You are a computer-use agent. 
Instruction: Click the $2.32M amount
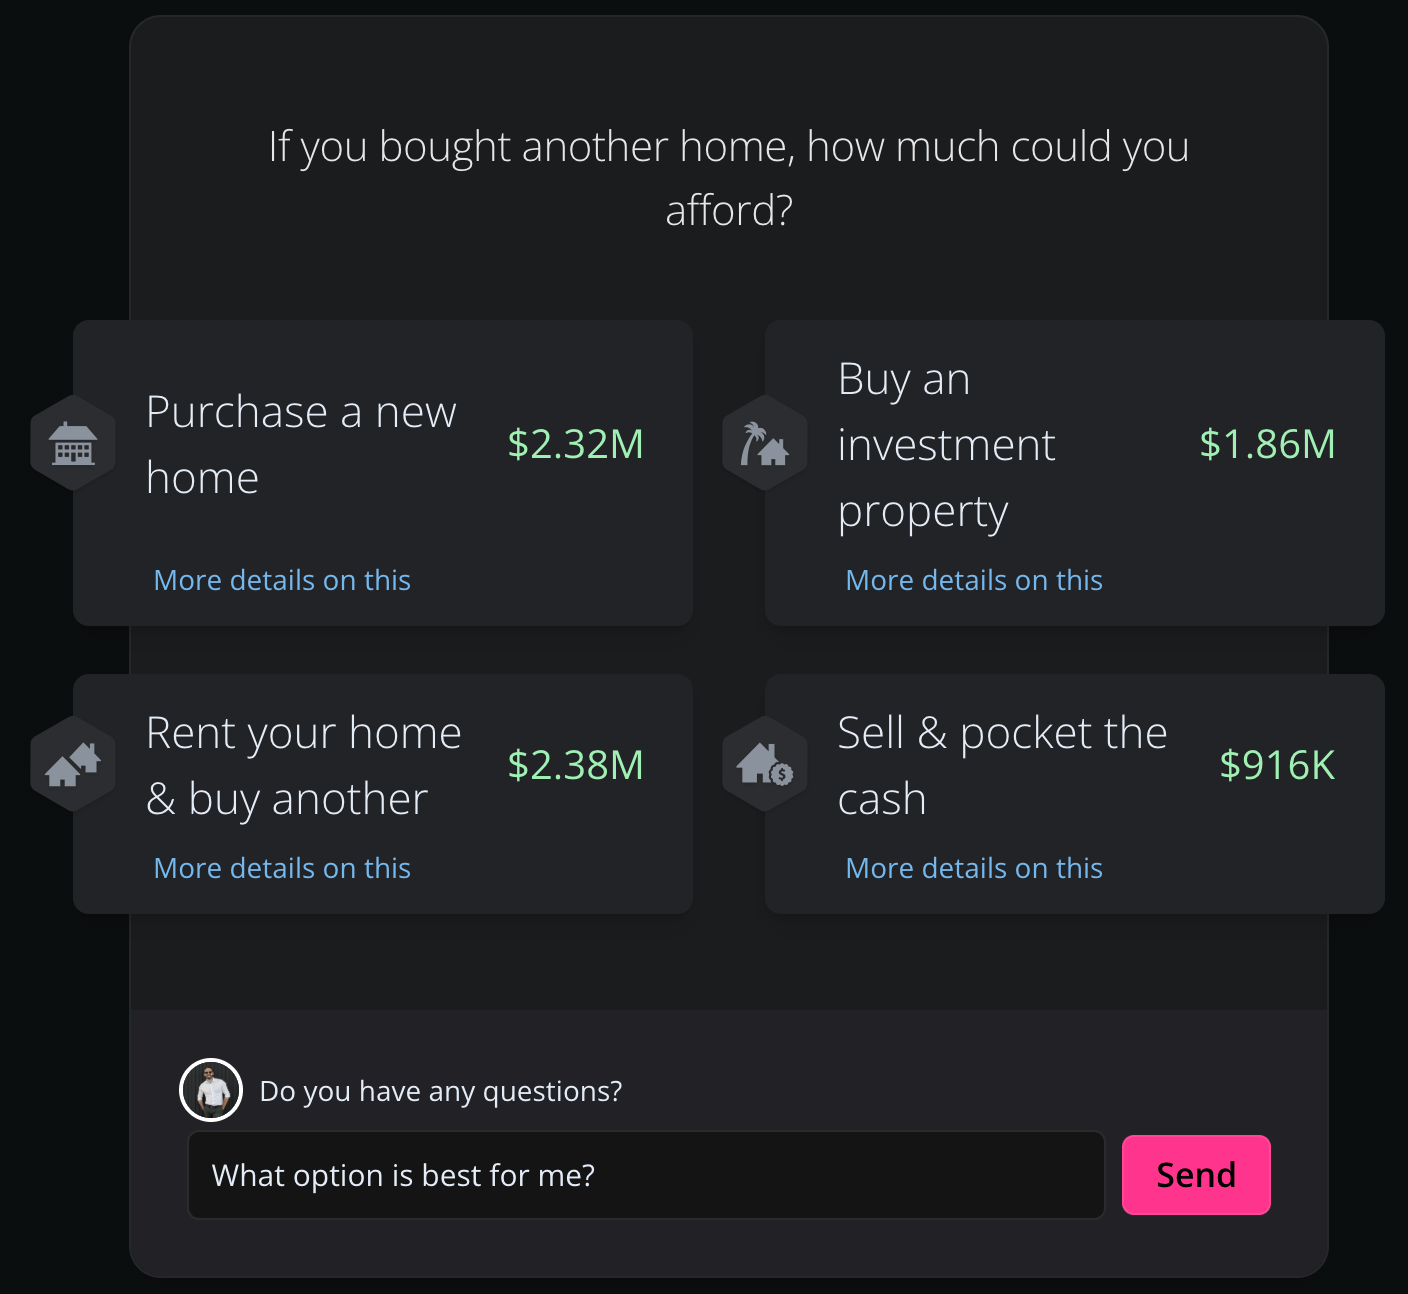pyautogui.click(x=575, y=444)
